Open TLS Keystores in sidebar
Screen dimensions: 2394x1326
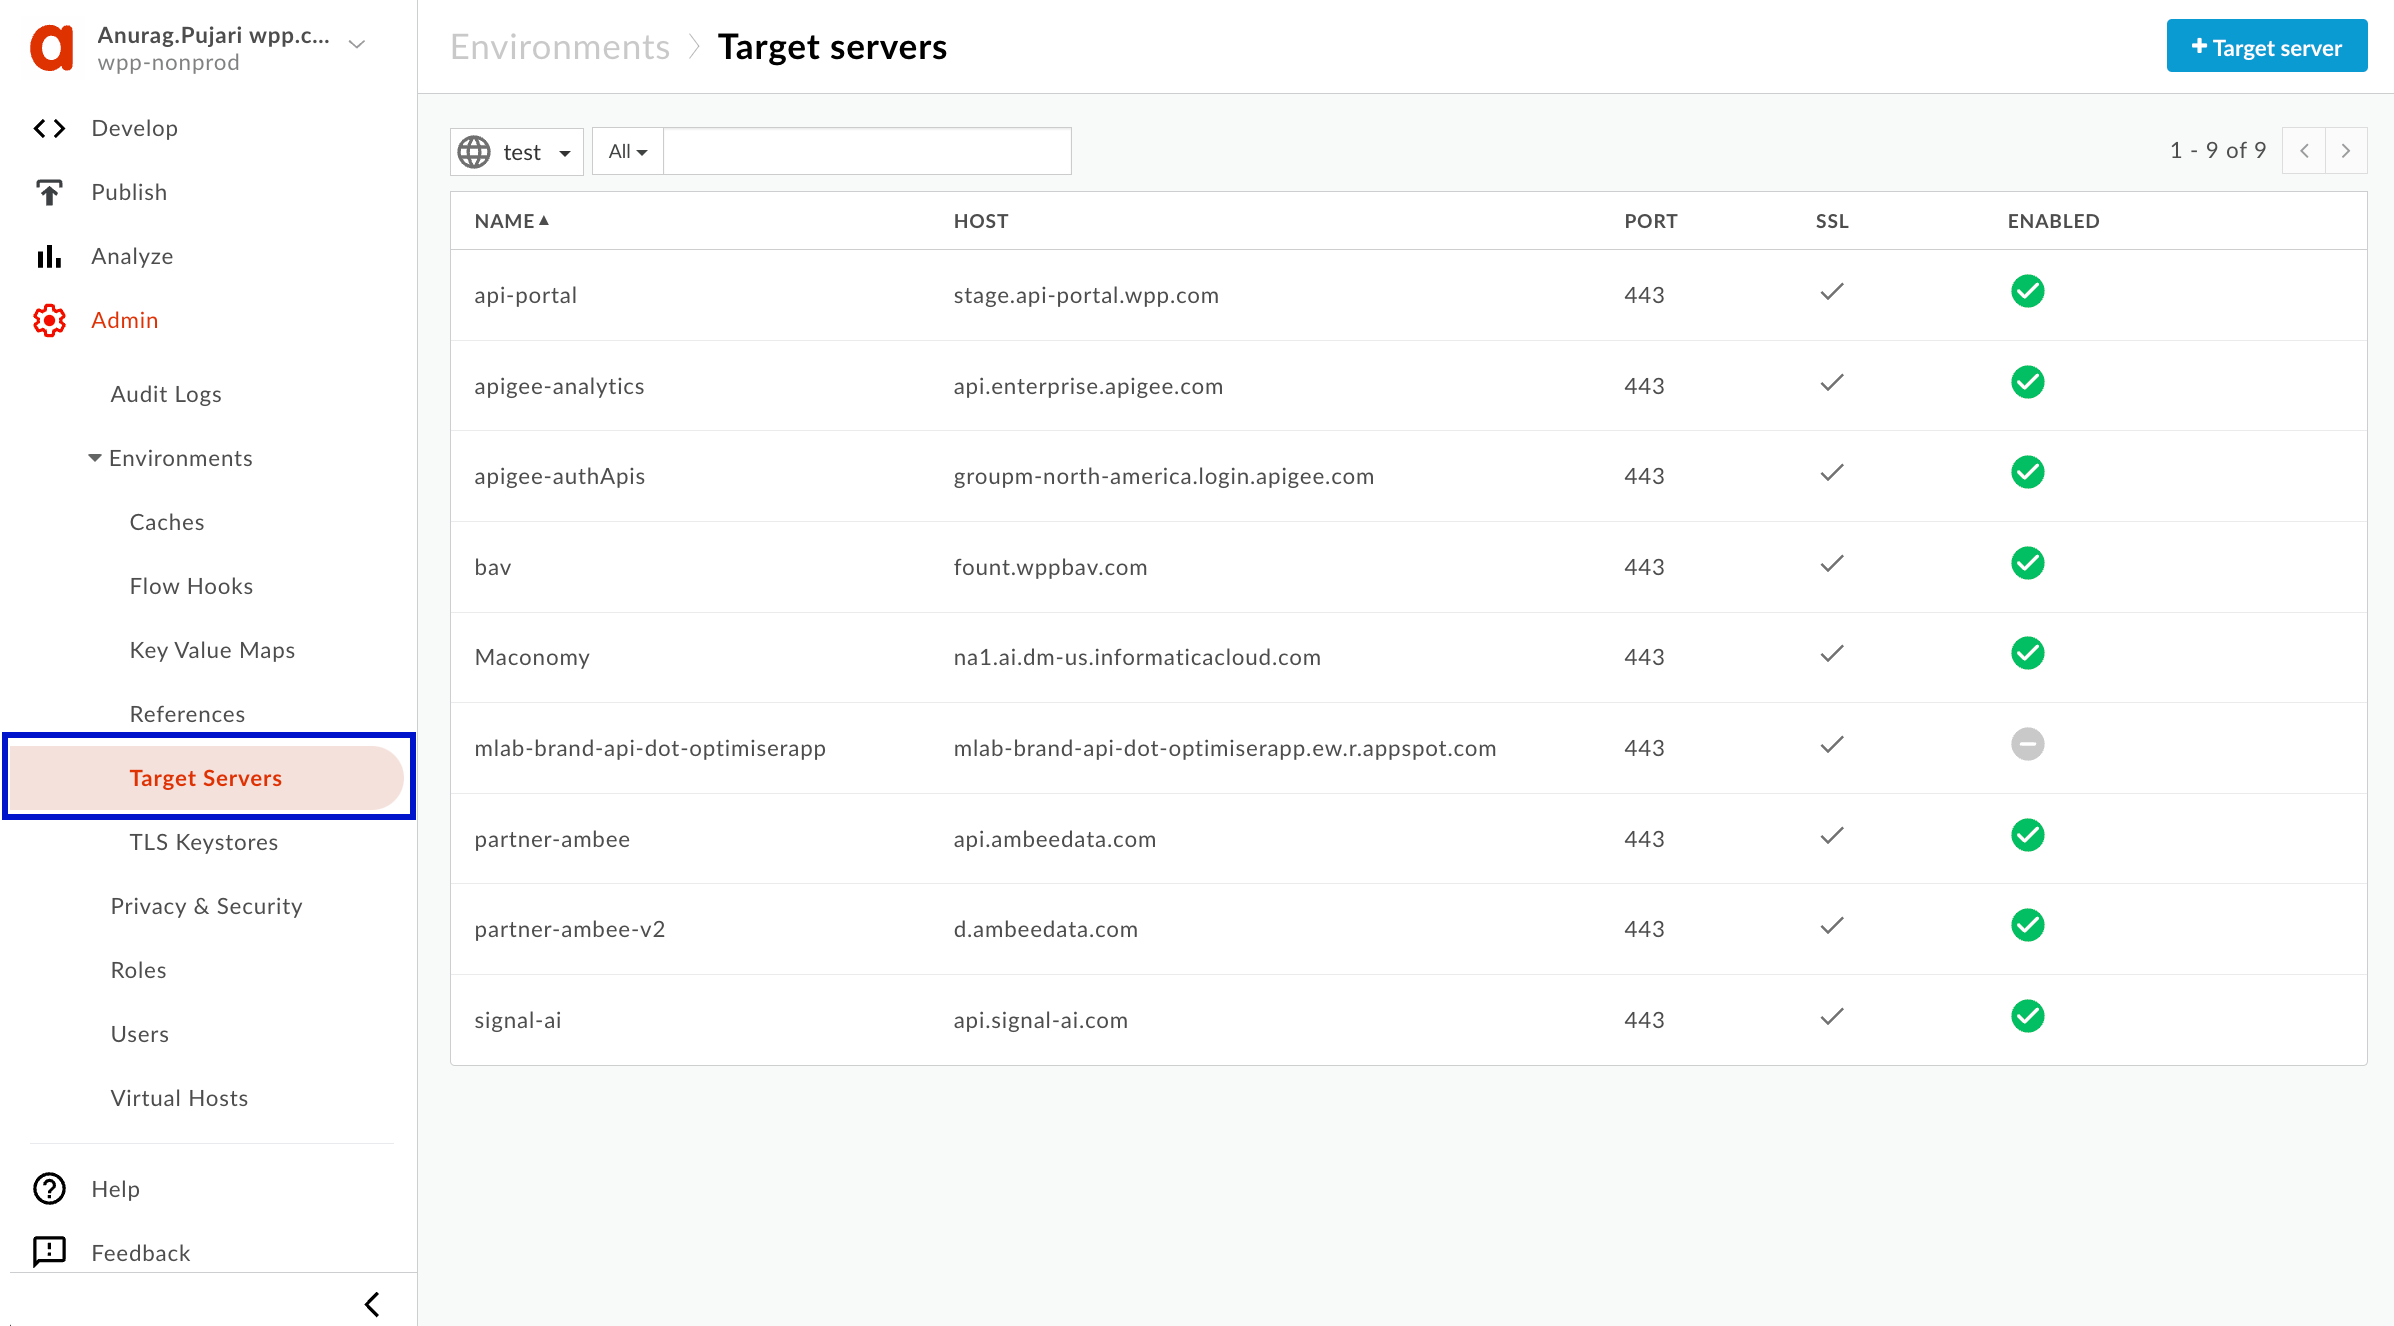tap(203, 842)
